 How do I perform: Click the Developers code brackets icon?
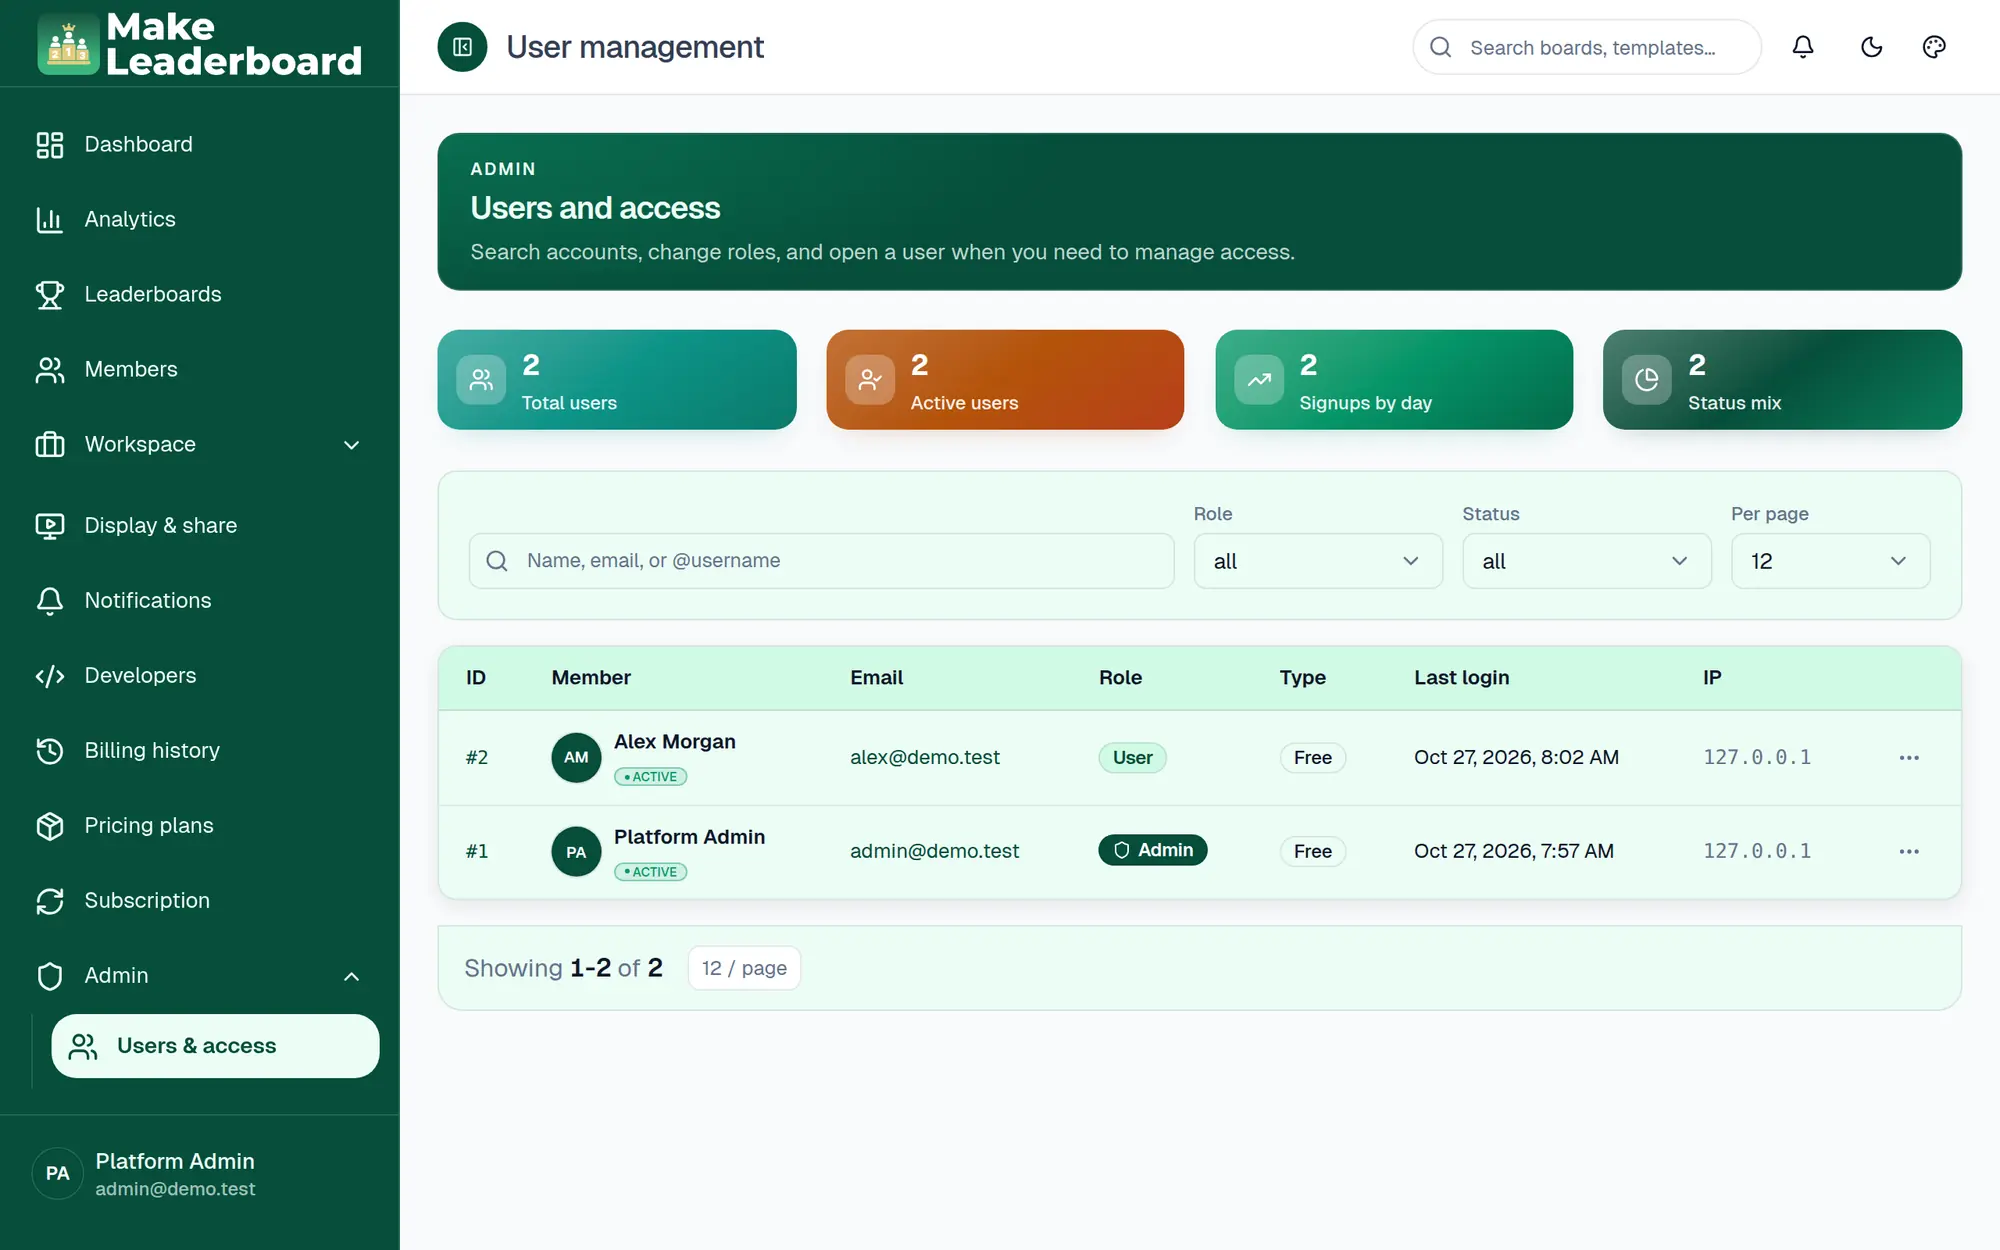(x=50, y=676)
